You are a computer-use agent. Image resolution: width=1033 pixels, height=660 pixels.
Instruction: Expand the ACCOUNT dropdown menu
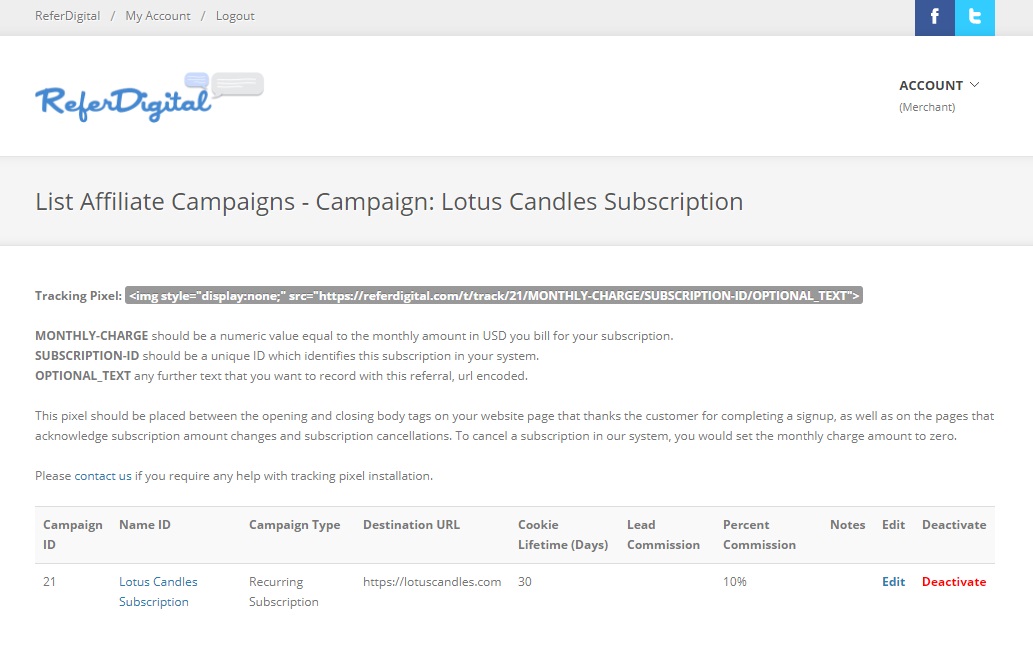939,85
